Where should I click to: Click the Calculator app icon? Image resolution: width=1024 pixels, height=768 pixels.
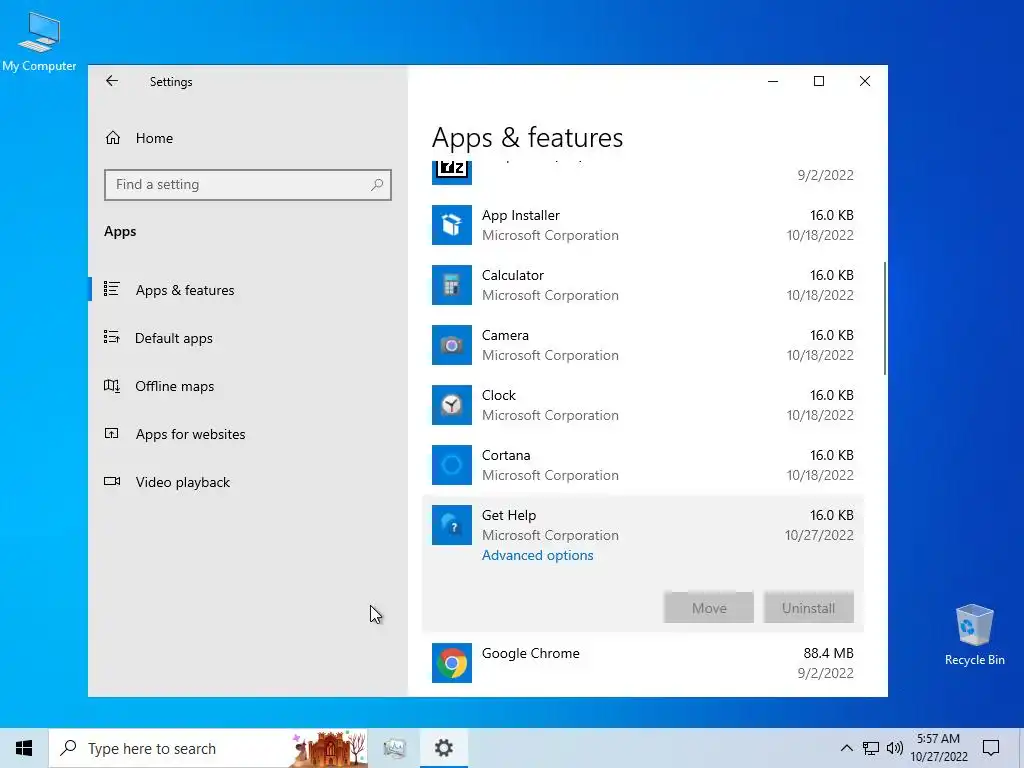(451, 285)
